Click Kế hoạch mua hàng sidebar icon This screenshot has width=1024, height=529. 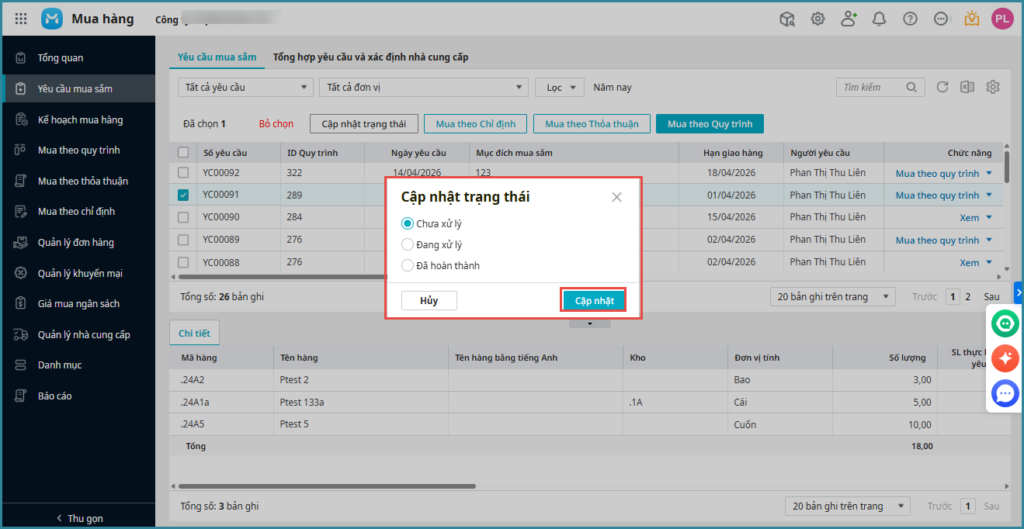pos(20,120)
